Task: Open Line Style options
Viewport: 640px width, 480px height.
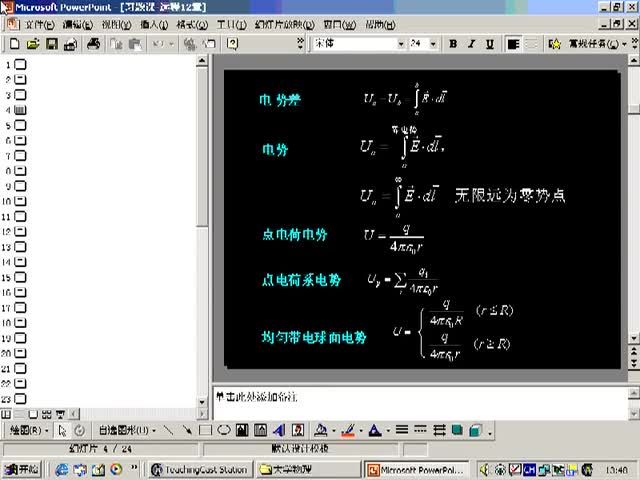Action: (402, 430)
